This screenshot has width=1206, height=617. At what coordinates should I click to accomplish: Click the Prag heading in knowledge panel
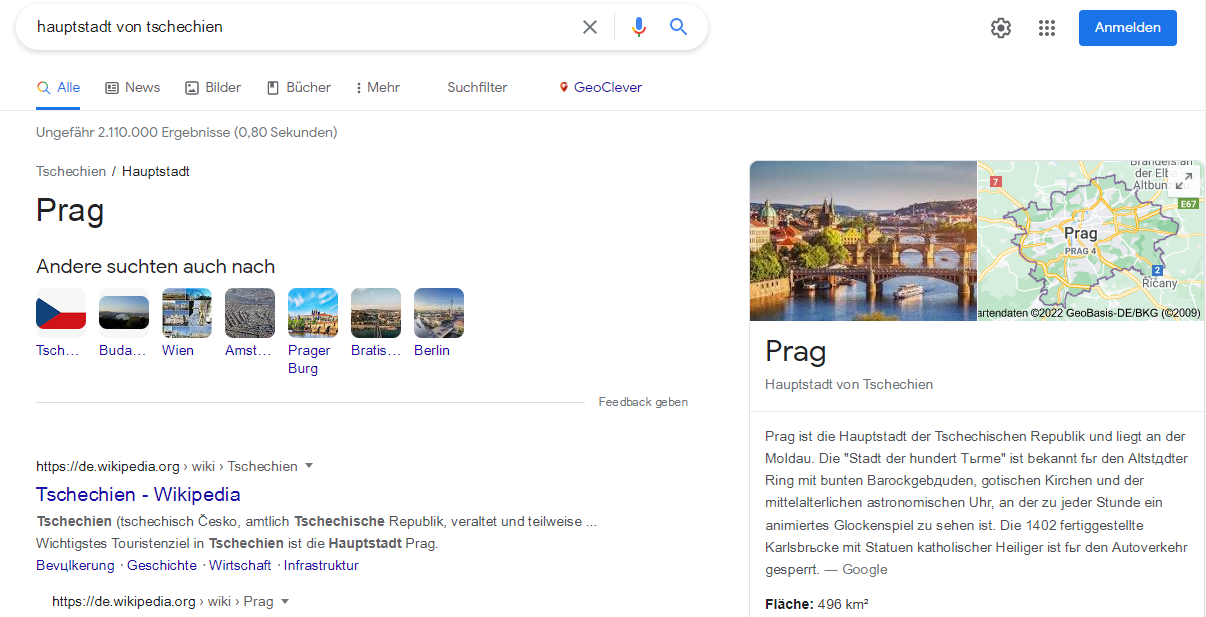(796, 351)
